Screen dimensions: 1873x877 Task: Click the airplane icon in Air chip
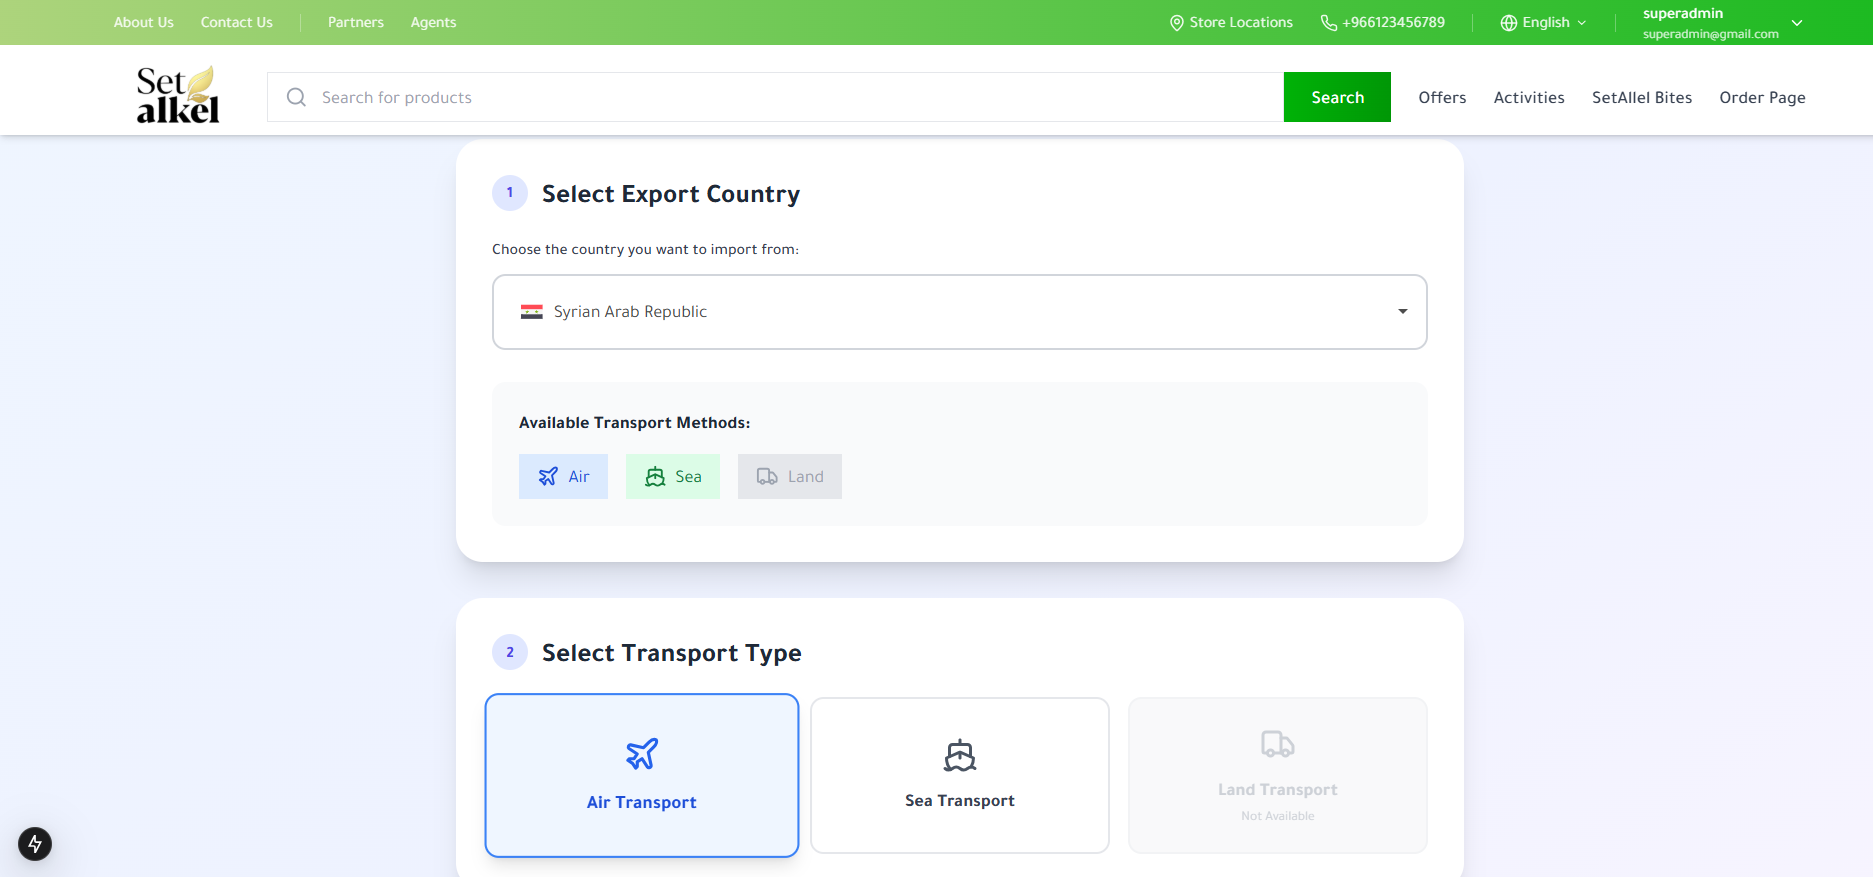548,477
